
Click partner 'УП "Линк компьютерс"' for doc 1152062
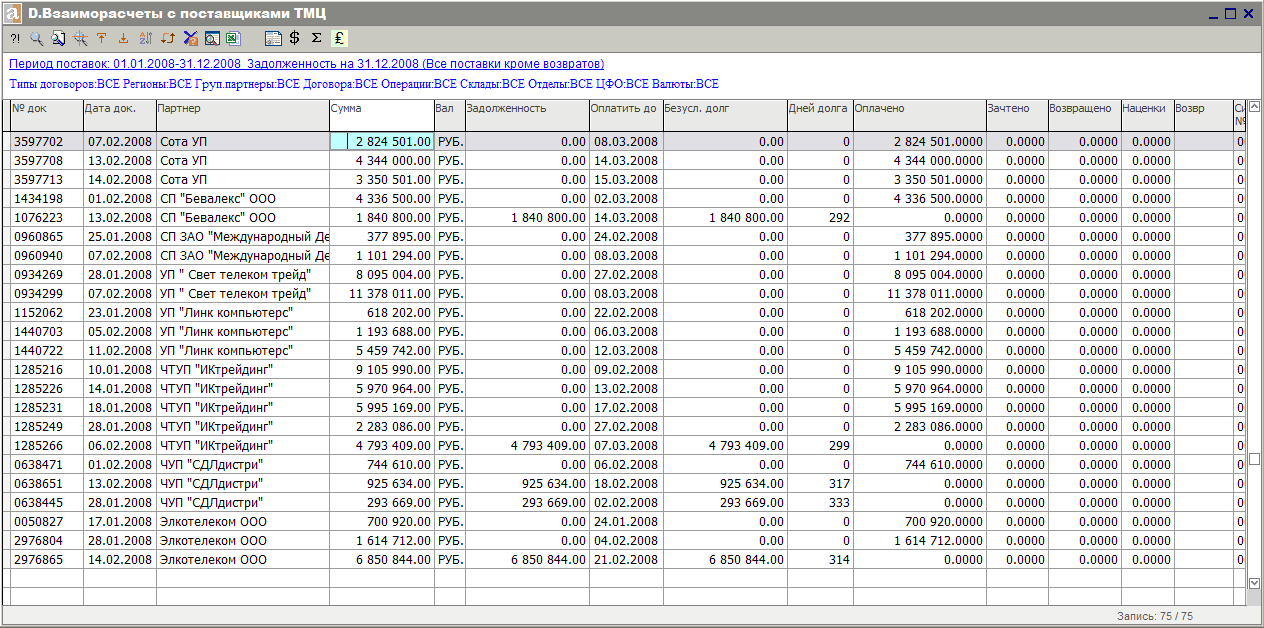[x=242, y=313]
